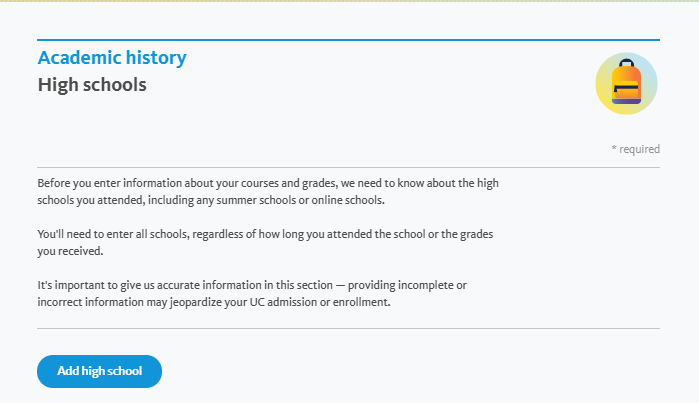Screen dimensions: 699x403
Task: Click the line starting It's important to give us
Action: point(252,285)
